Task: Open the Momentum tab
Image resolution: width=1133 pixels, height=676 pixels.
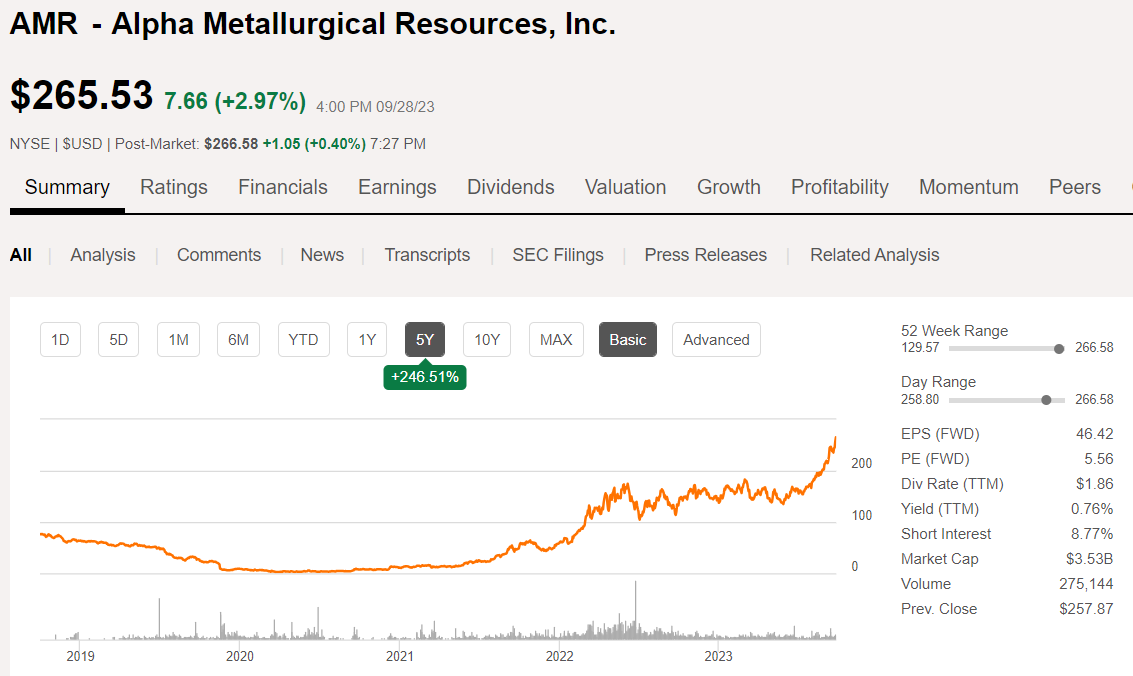Action: [x=968, y=187]
